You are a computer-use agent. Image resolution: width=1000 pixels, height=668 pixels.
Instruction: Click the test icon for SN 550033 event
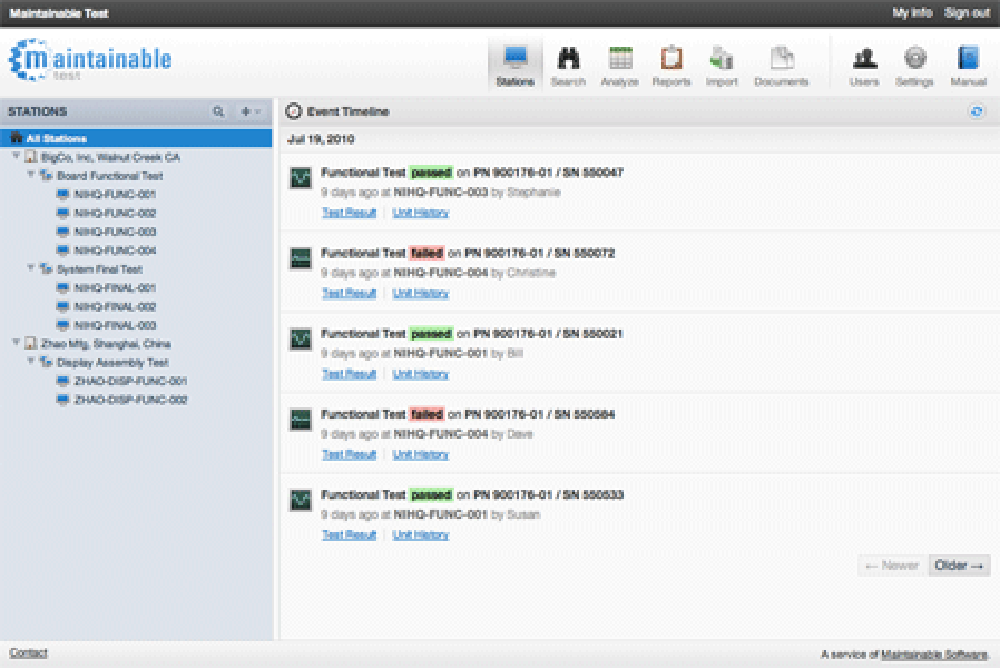coord(300,500)
